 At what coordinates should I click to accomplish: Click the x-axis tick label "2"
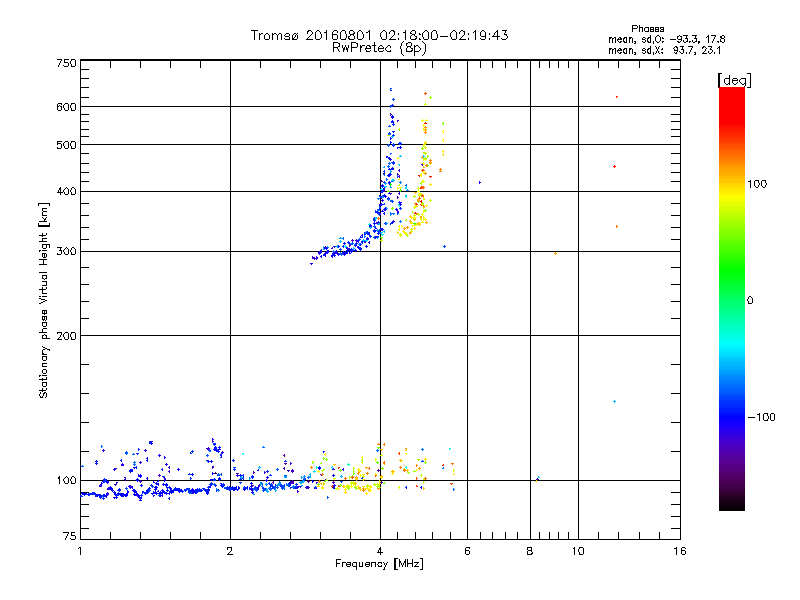(230, 551)
